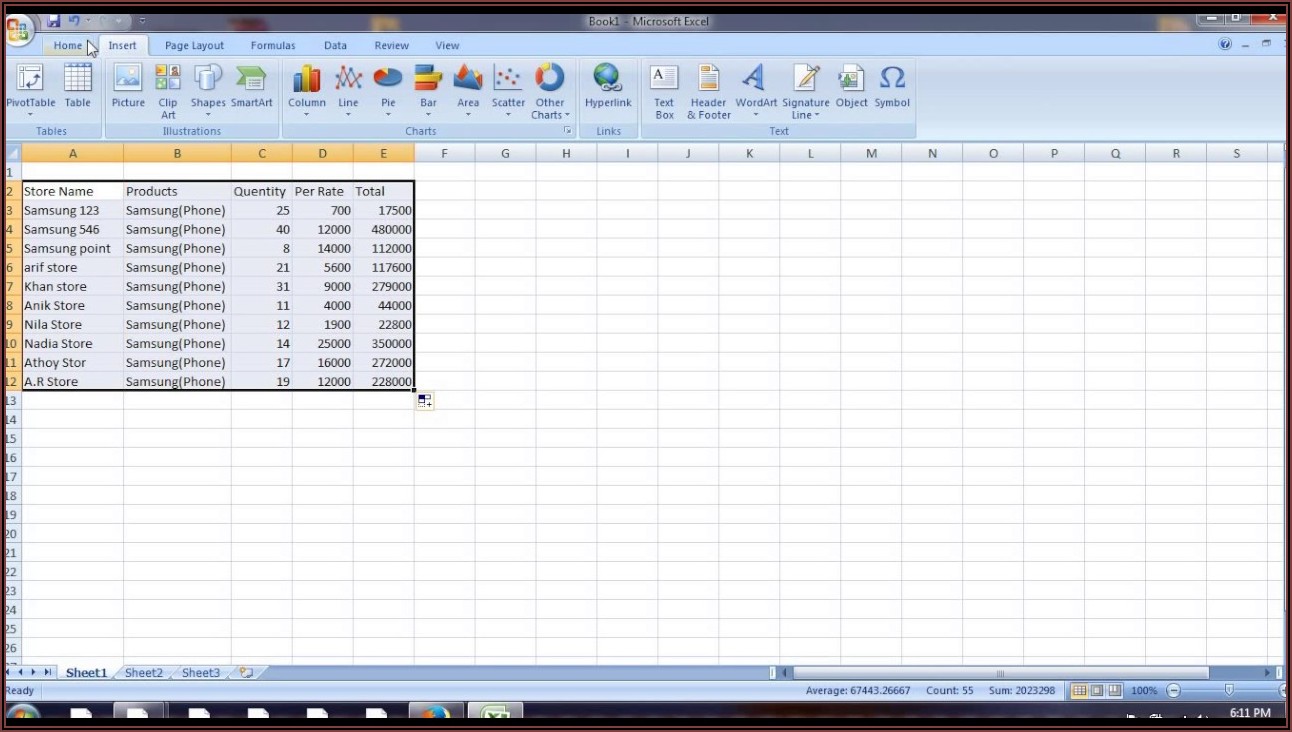
Task: Insert a Hyperlink
Action: pyautogui.click(x=608, y=85)
